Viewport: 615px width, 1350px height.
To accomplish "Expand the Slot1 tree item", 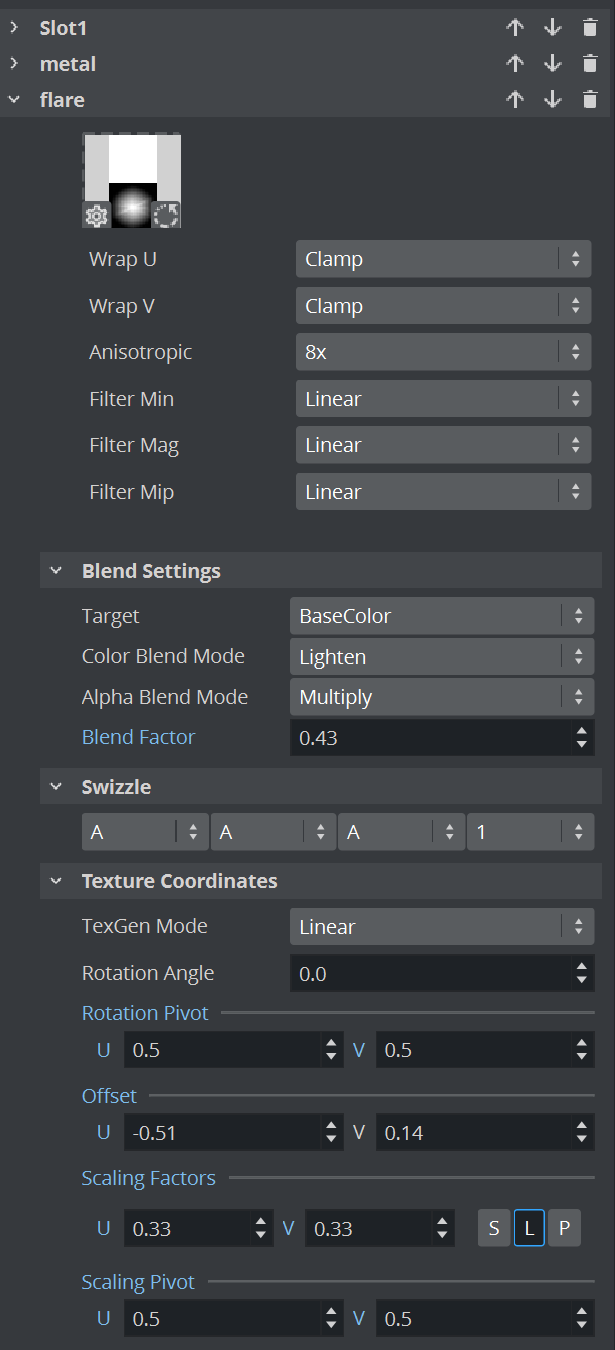I will click(14, 27).
